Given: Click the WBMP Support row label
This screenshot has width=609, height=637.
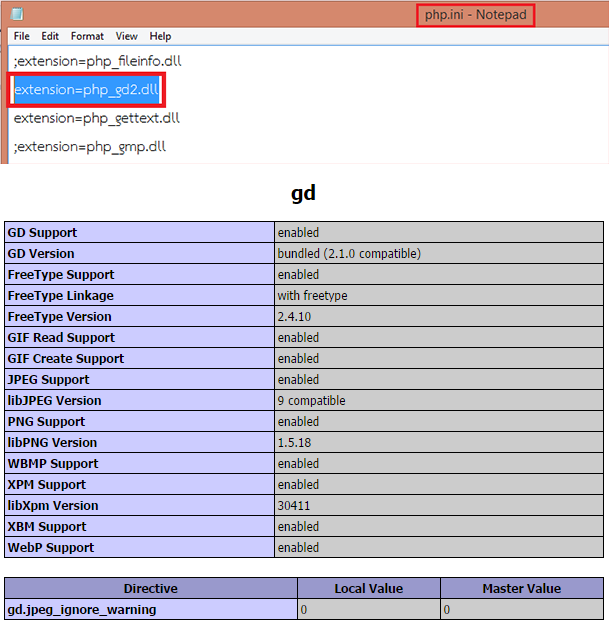Looking at the screenshot, I should [x=53, y=464].
